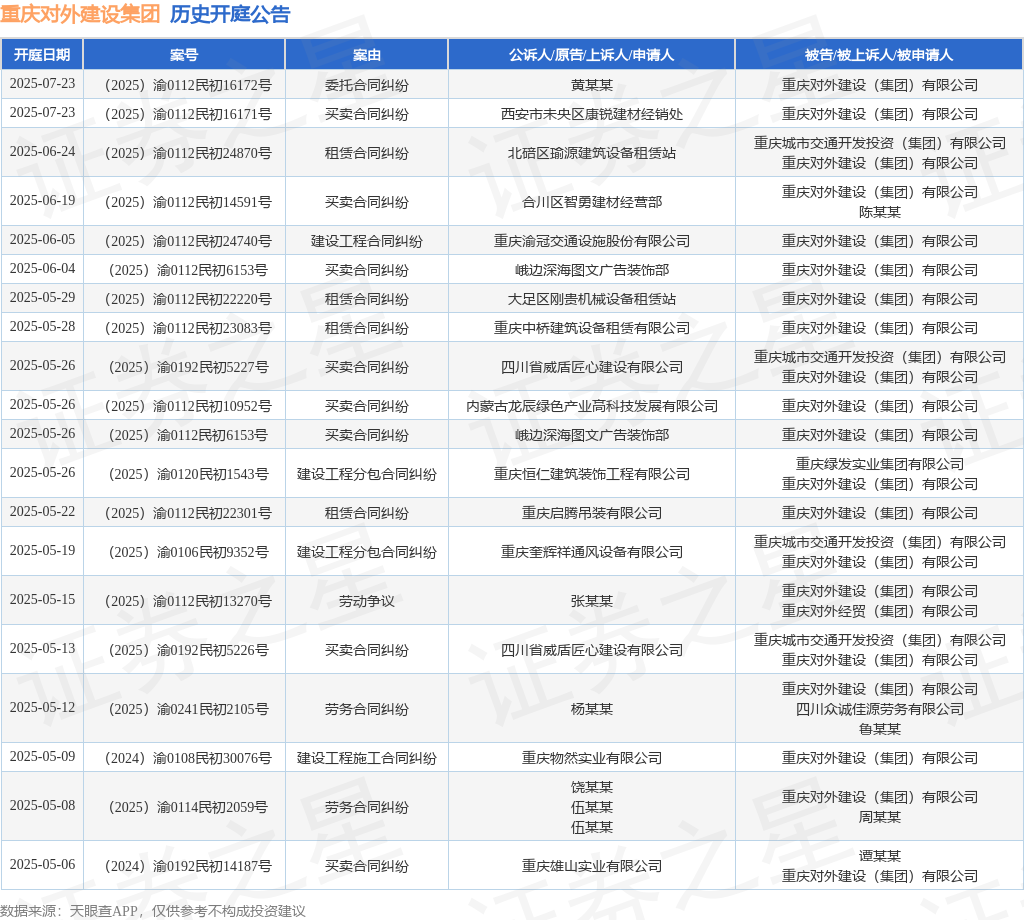Click plaintiff 重庆渝冠交通设施股份有限公司
1024x920 pixels.
[592, 242]
